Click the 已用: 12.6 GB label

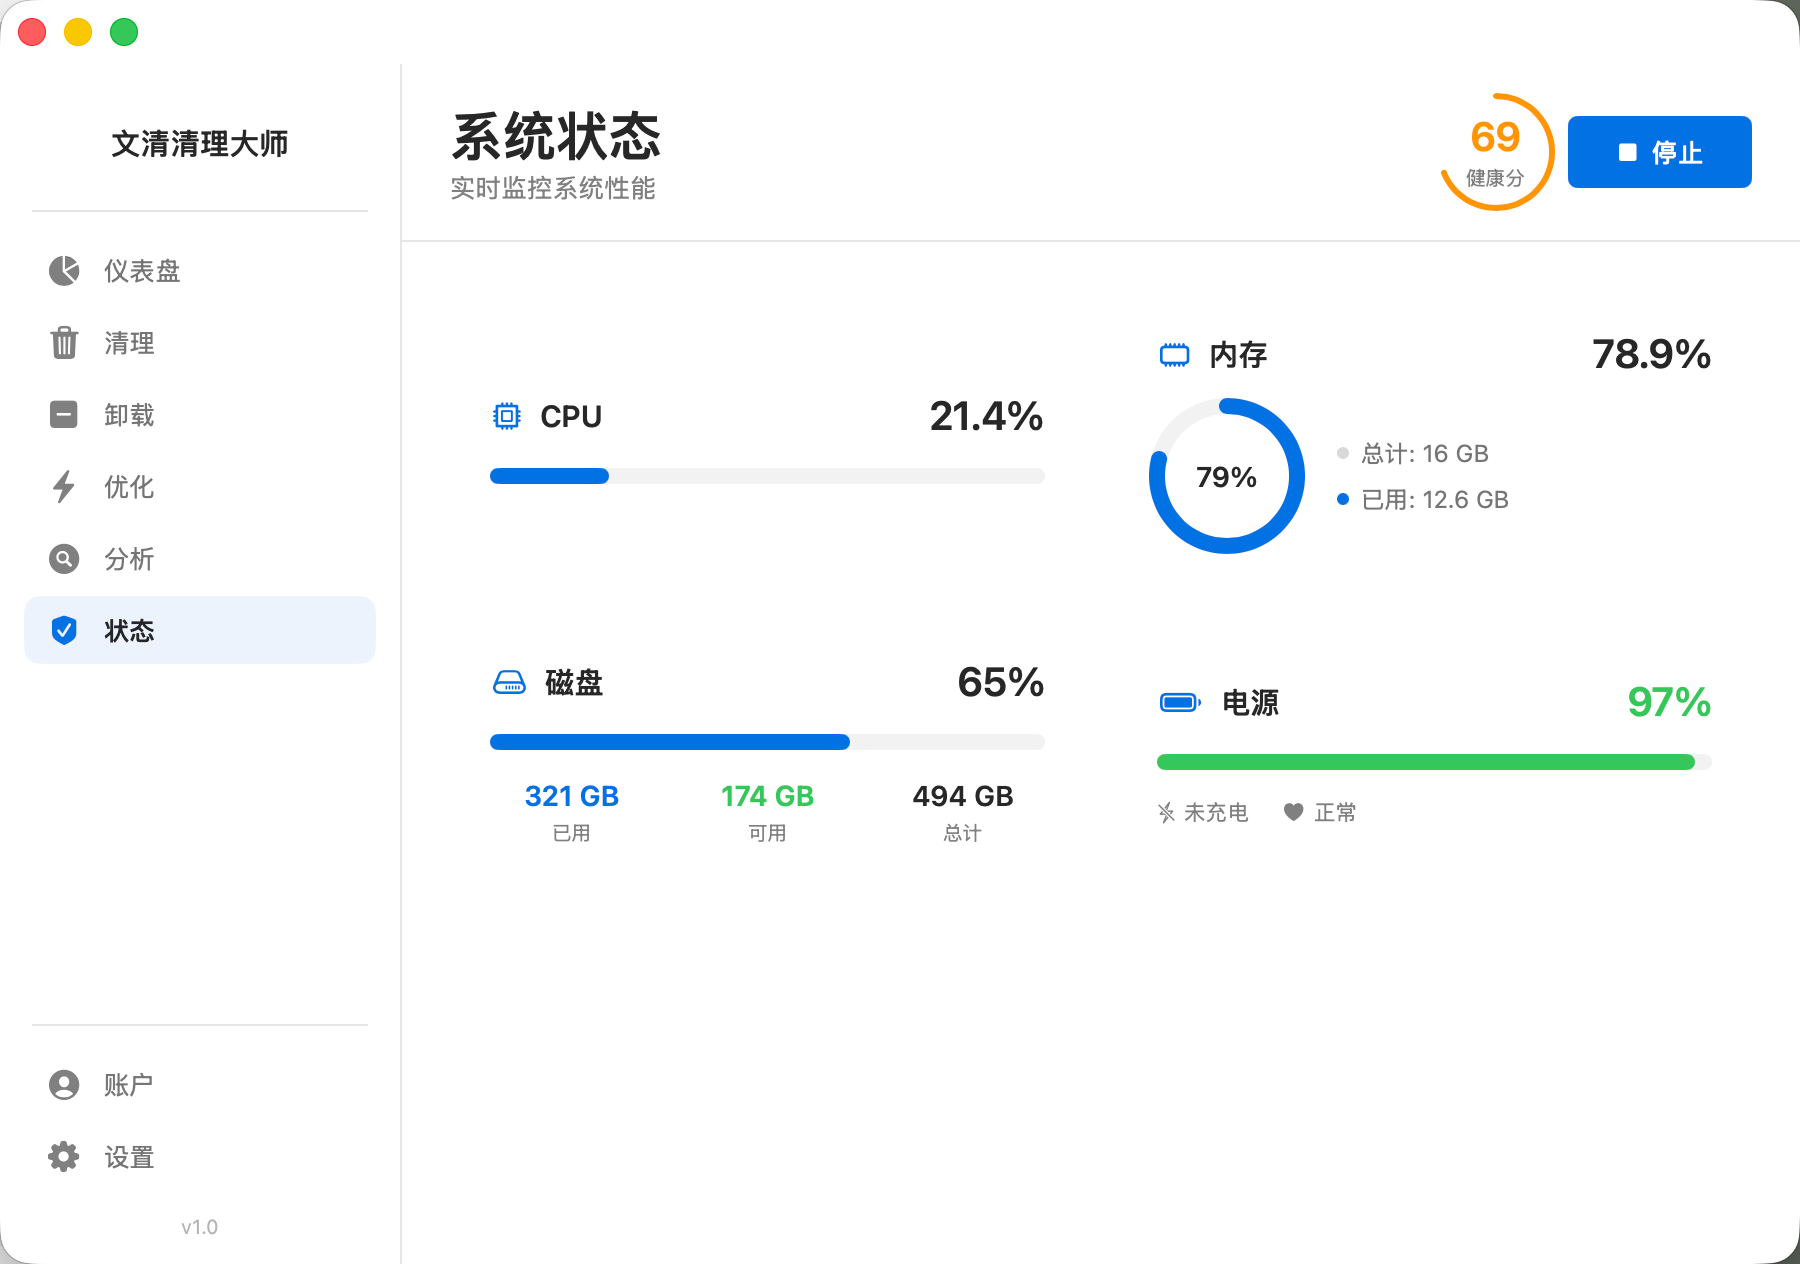[x=1435, y=500]
